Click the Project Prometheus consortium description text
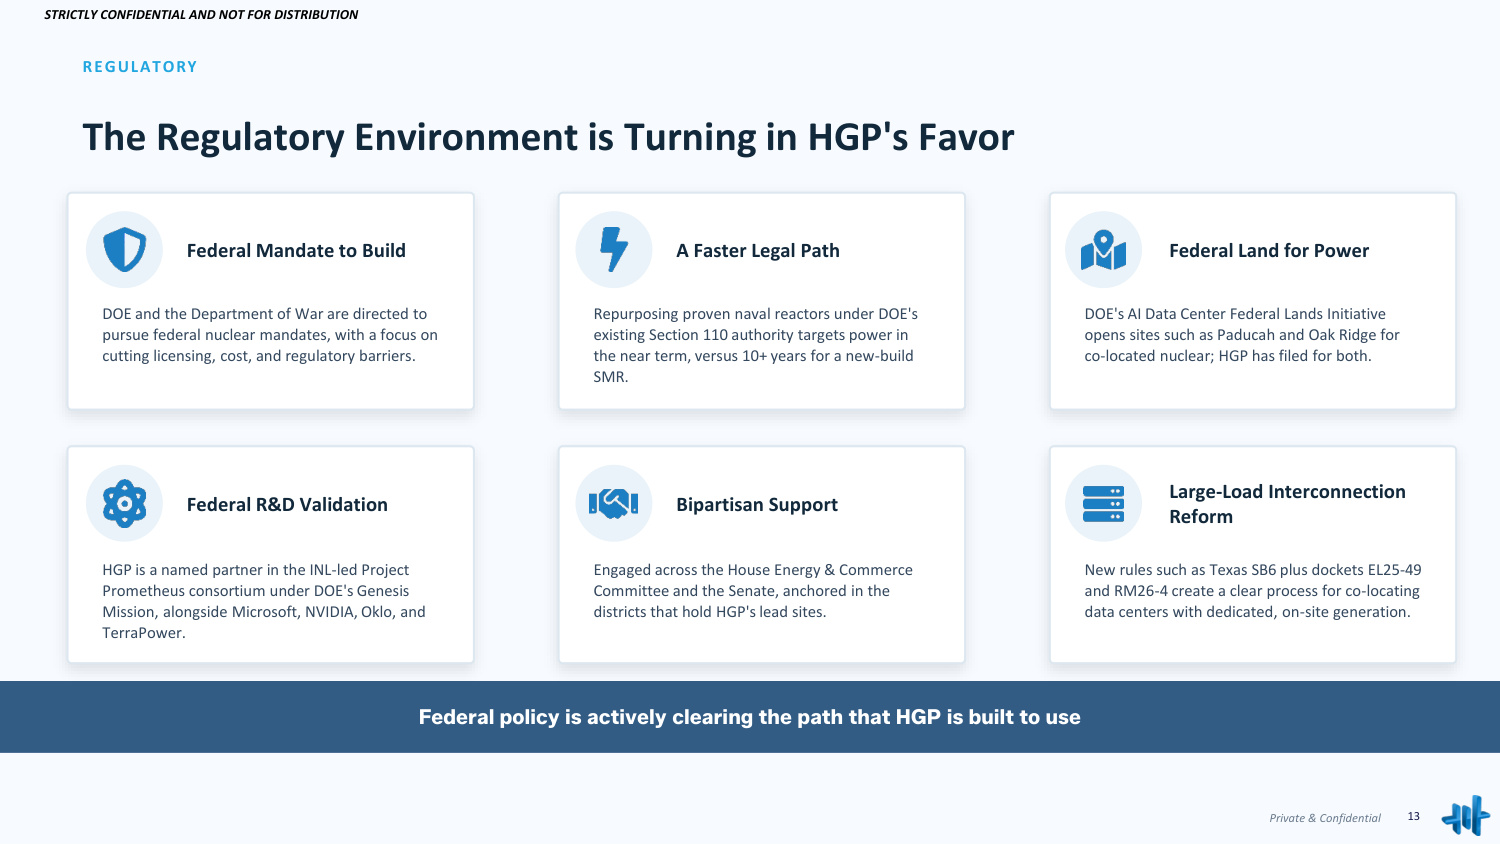 pos(264,601)
